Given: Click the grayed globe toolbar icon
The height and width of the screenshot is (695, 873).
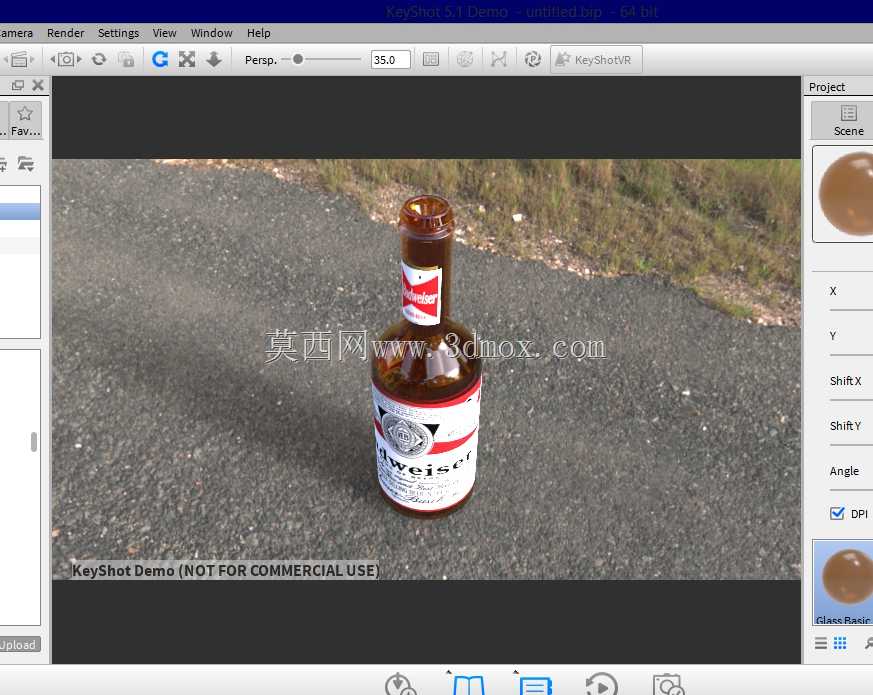Looking at the screenshot, I should [465, 59].
